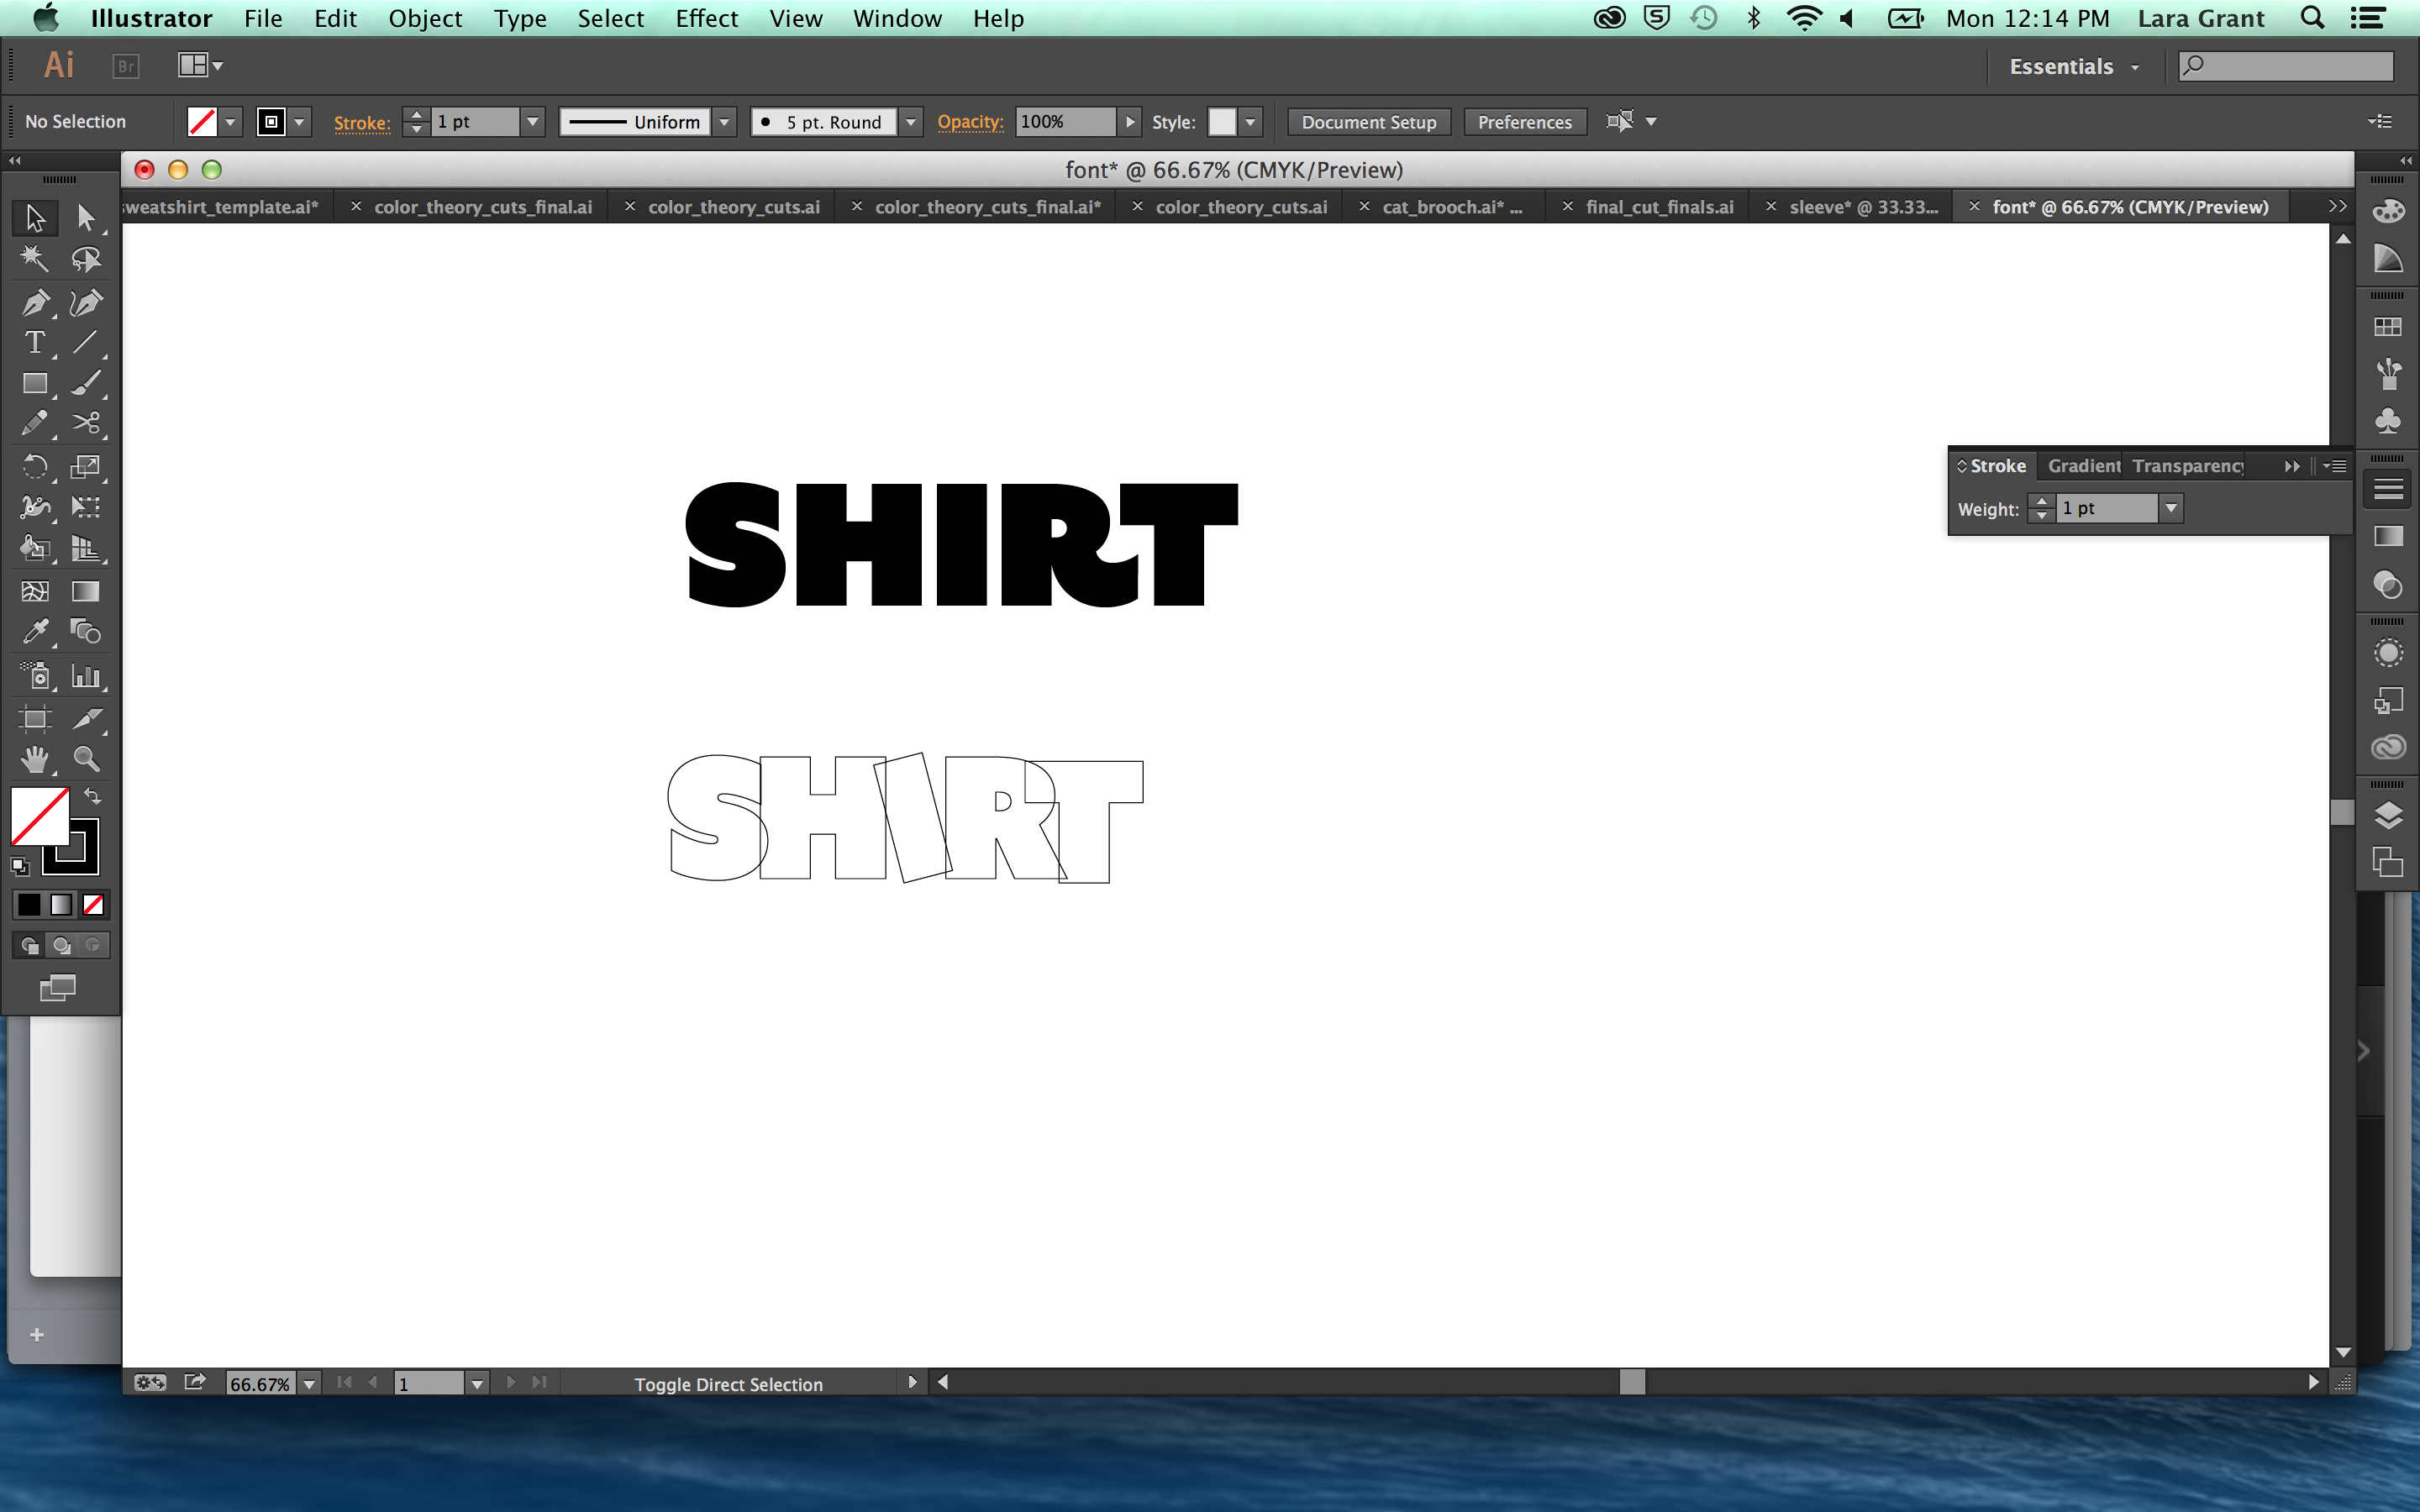Select the Artboard tool

pos(35,719)
